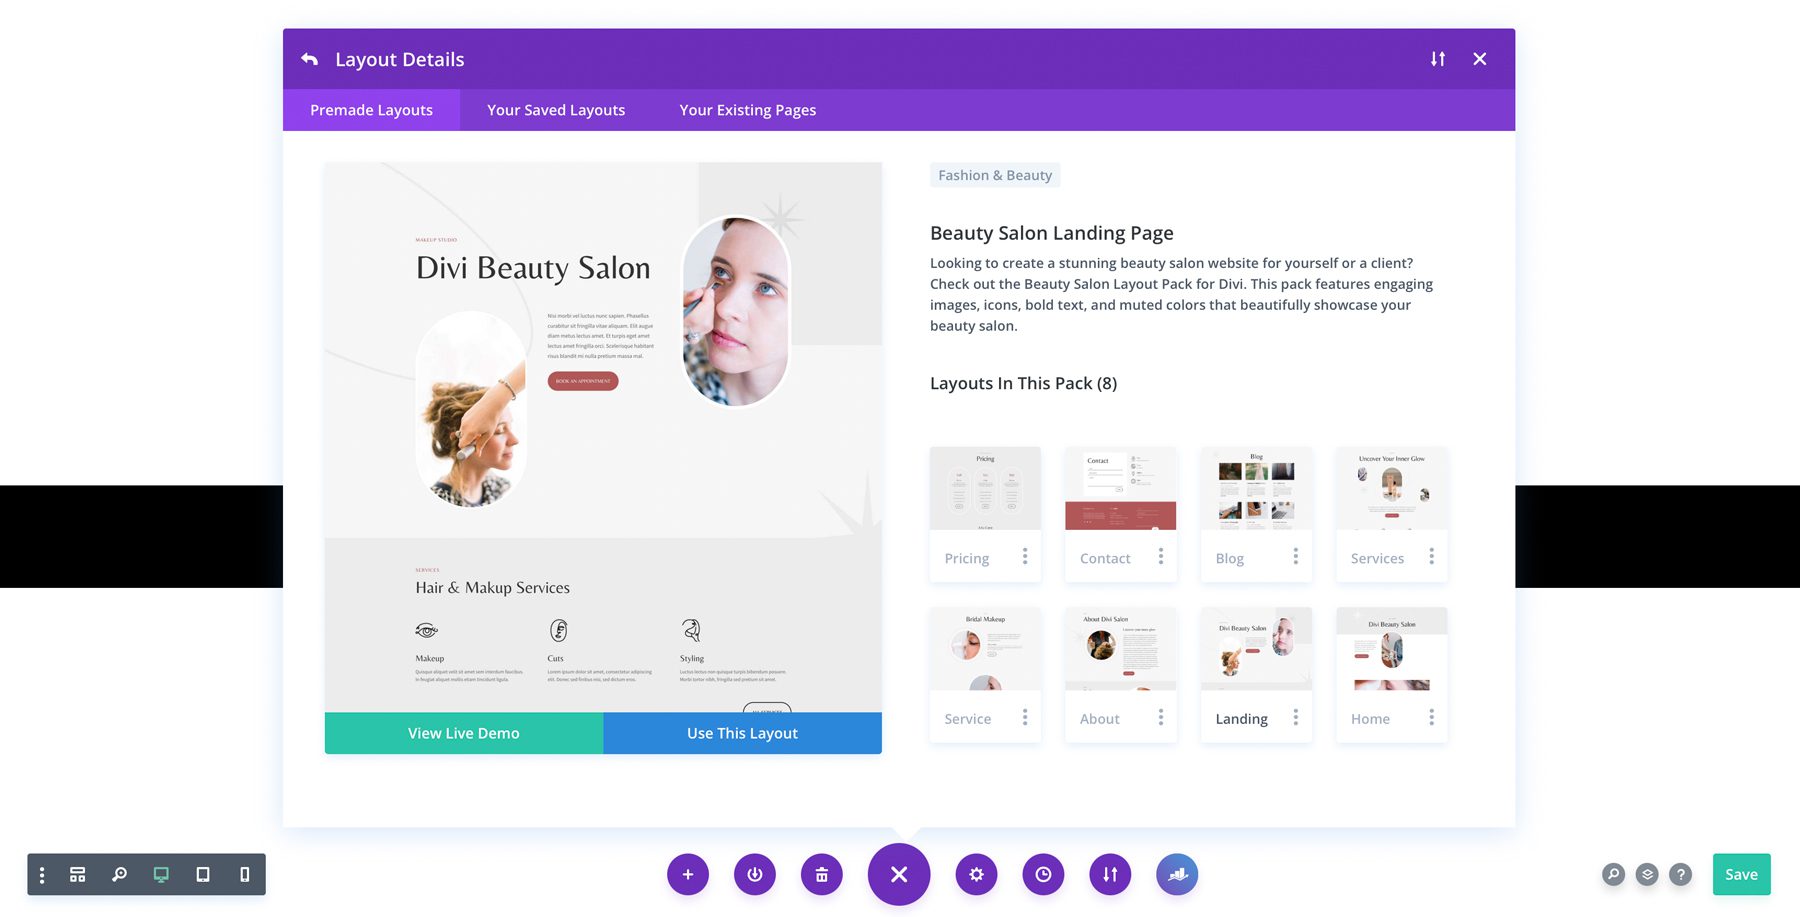Open the editing history panel
1800x917 pixels.
[1043, 874]
